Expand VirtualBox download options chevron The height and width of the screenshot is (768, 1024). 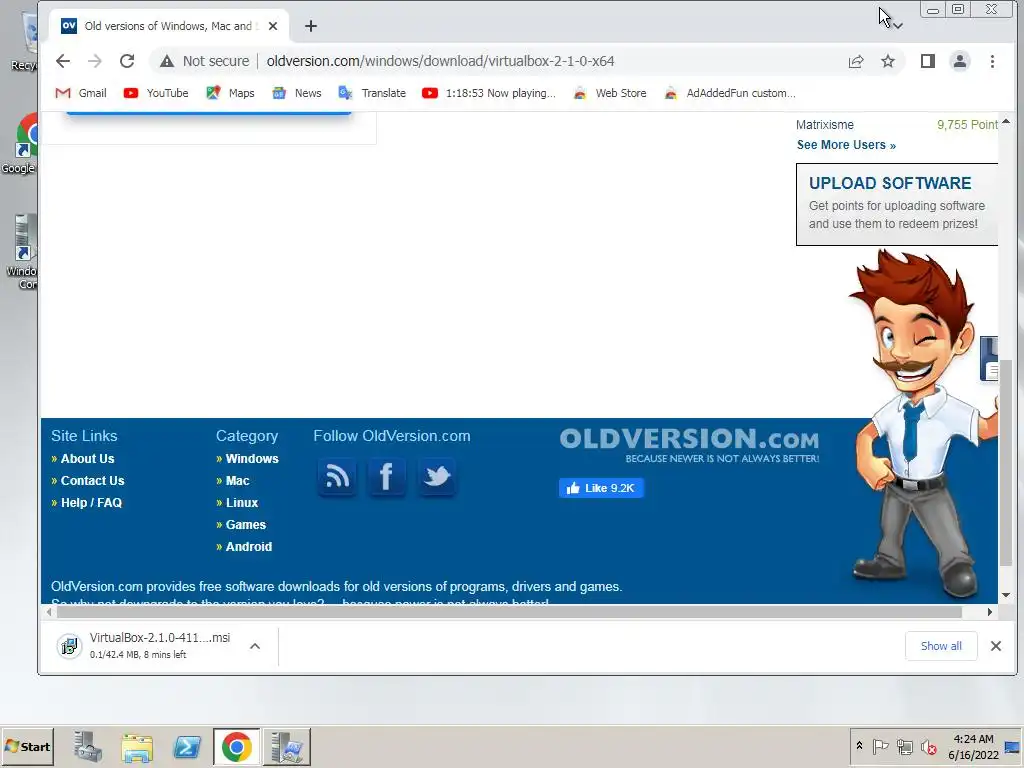click(x=255, y=647)
